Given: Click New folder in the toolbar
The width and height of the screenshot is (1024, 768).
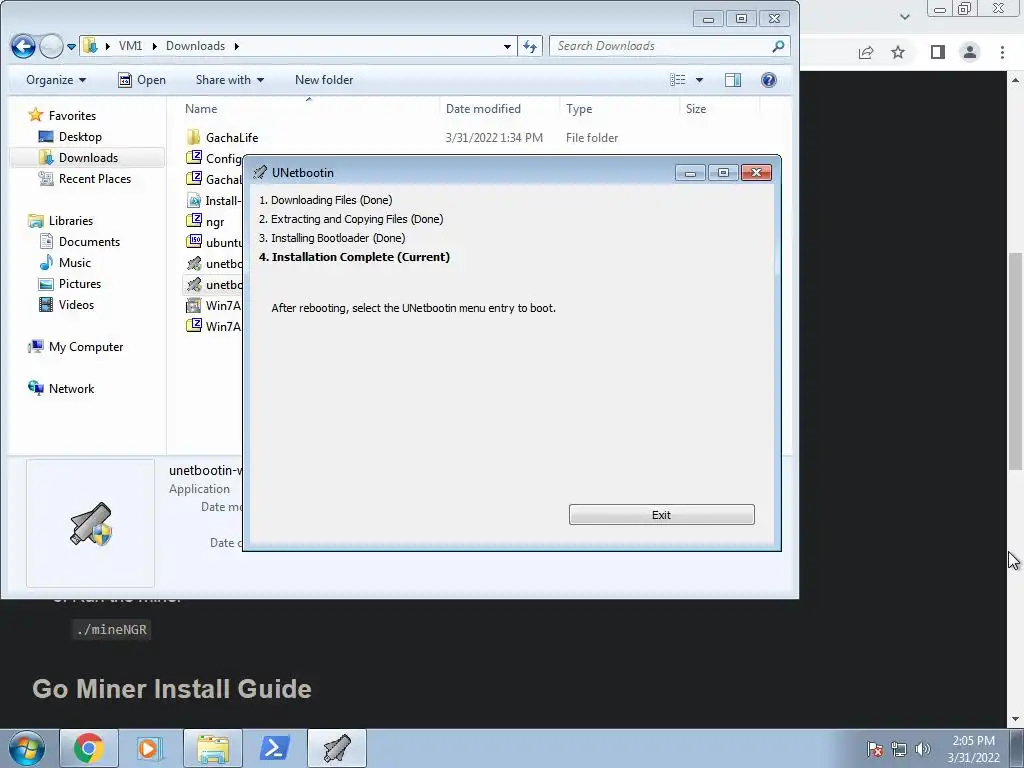Looking at the screenshot, I should point(324,80).
